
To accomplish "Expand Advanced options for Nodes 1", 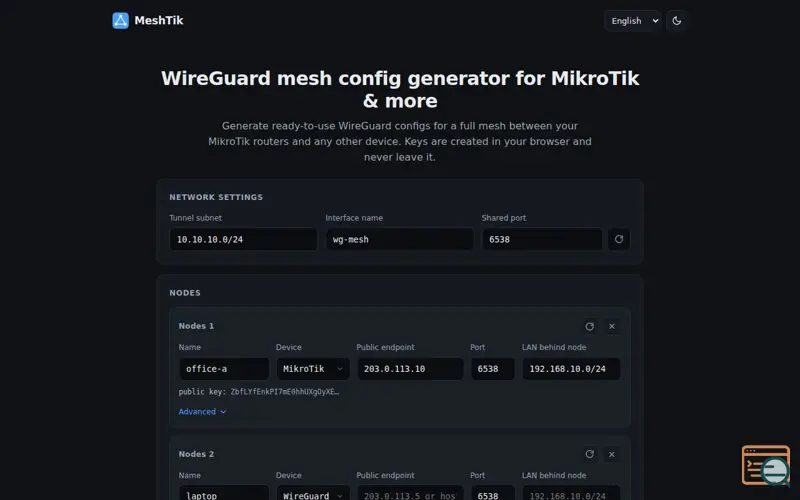I will (x=202, y=412).
